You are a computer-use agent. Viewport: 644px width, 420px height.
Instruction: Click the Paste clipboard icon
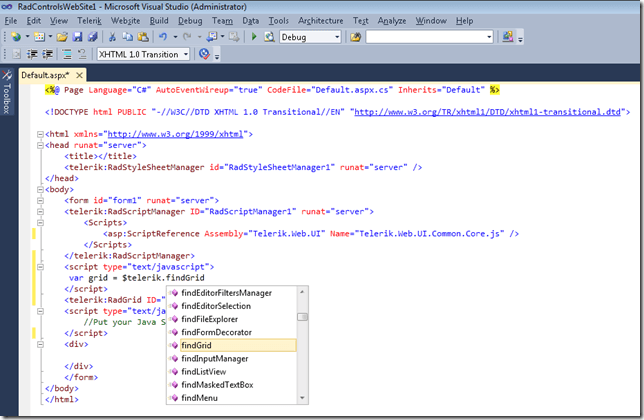(x=143, y=37)
